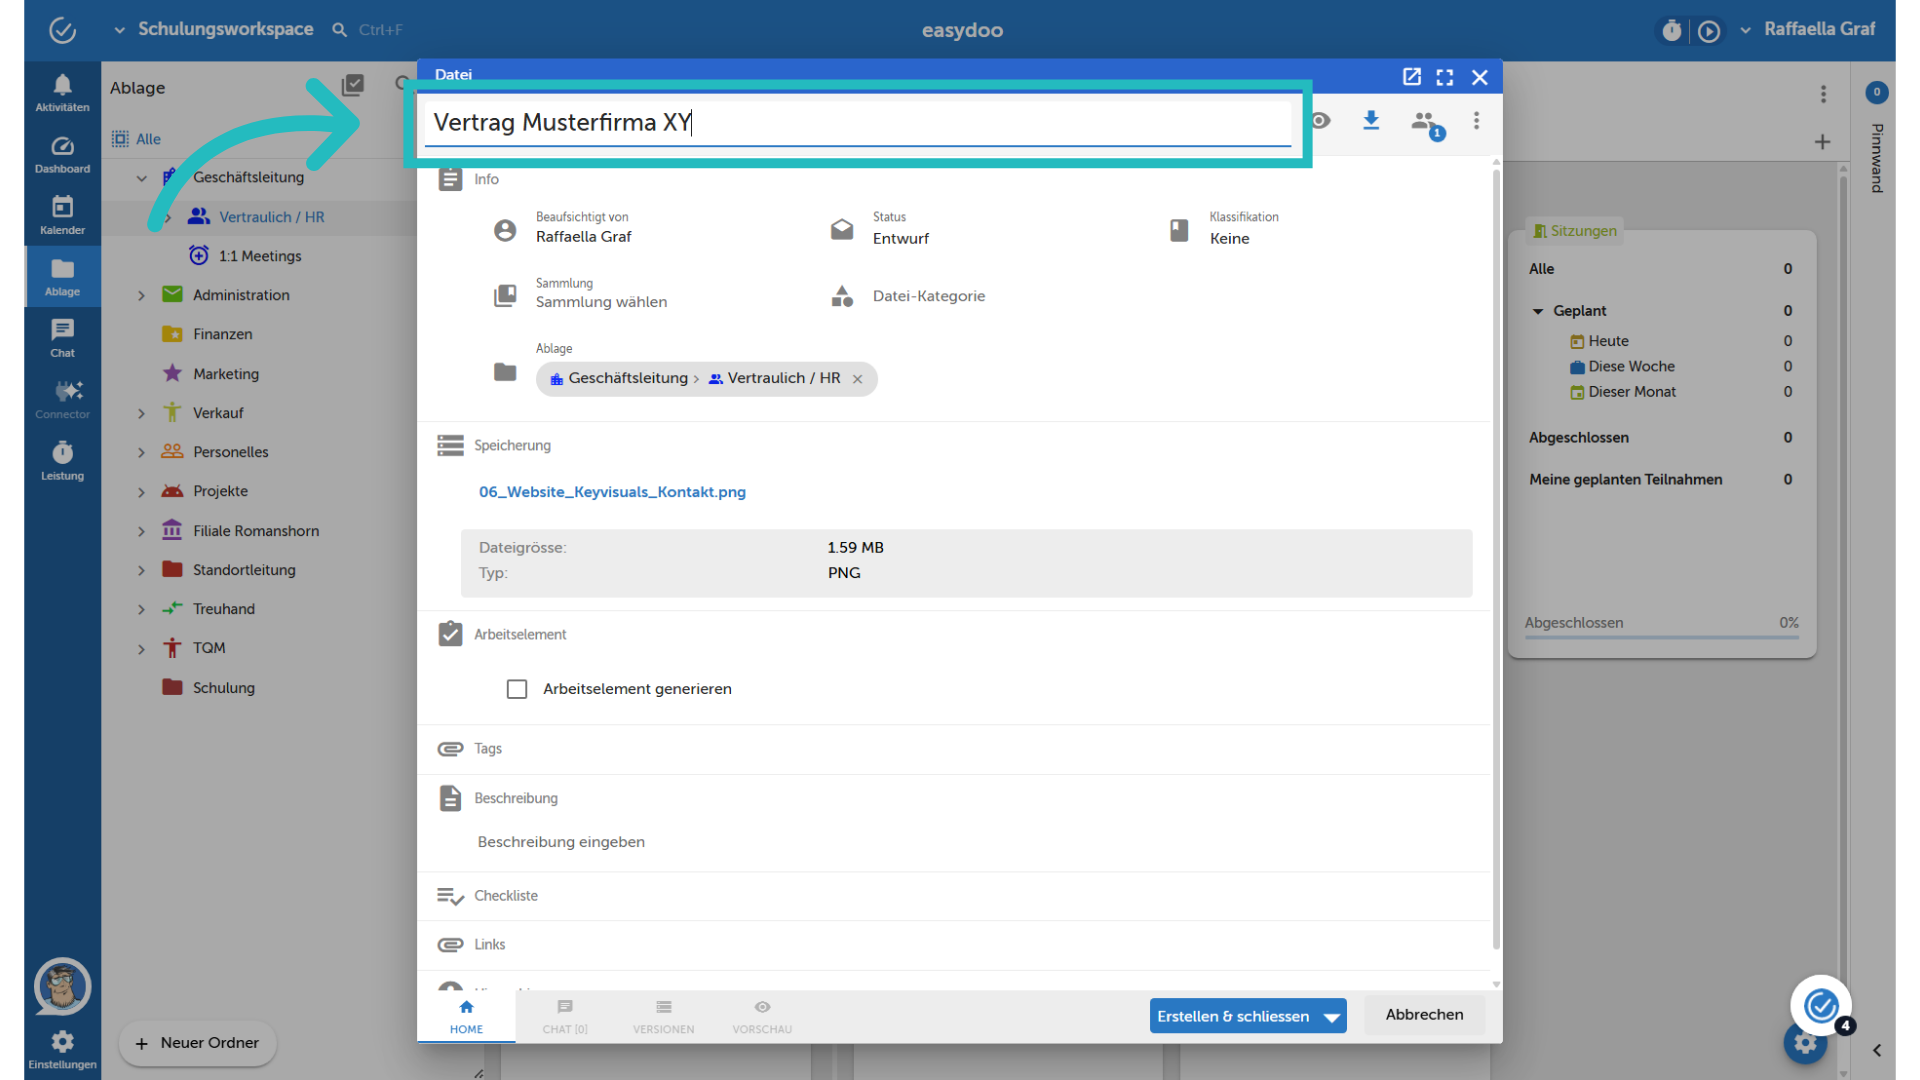Switch the file dialog to fullscreen
The height and width of the screenshot is (1080, 1920).
[x=1445, y=77]
